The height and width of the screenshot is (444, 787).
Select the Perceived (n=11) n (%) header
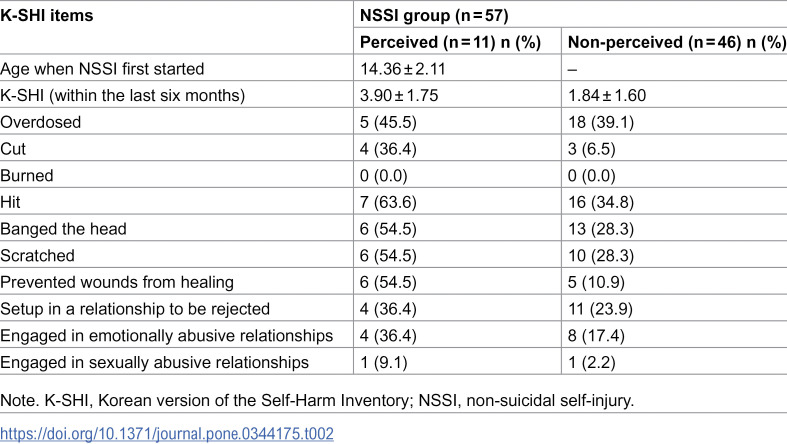[x=450, y=42]
